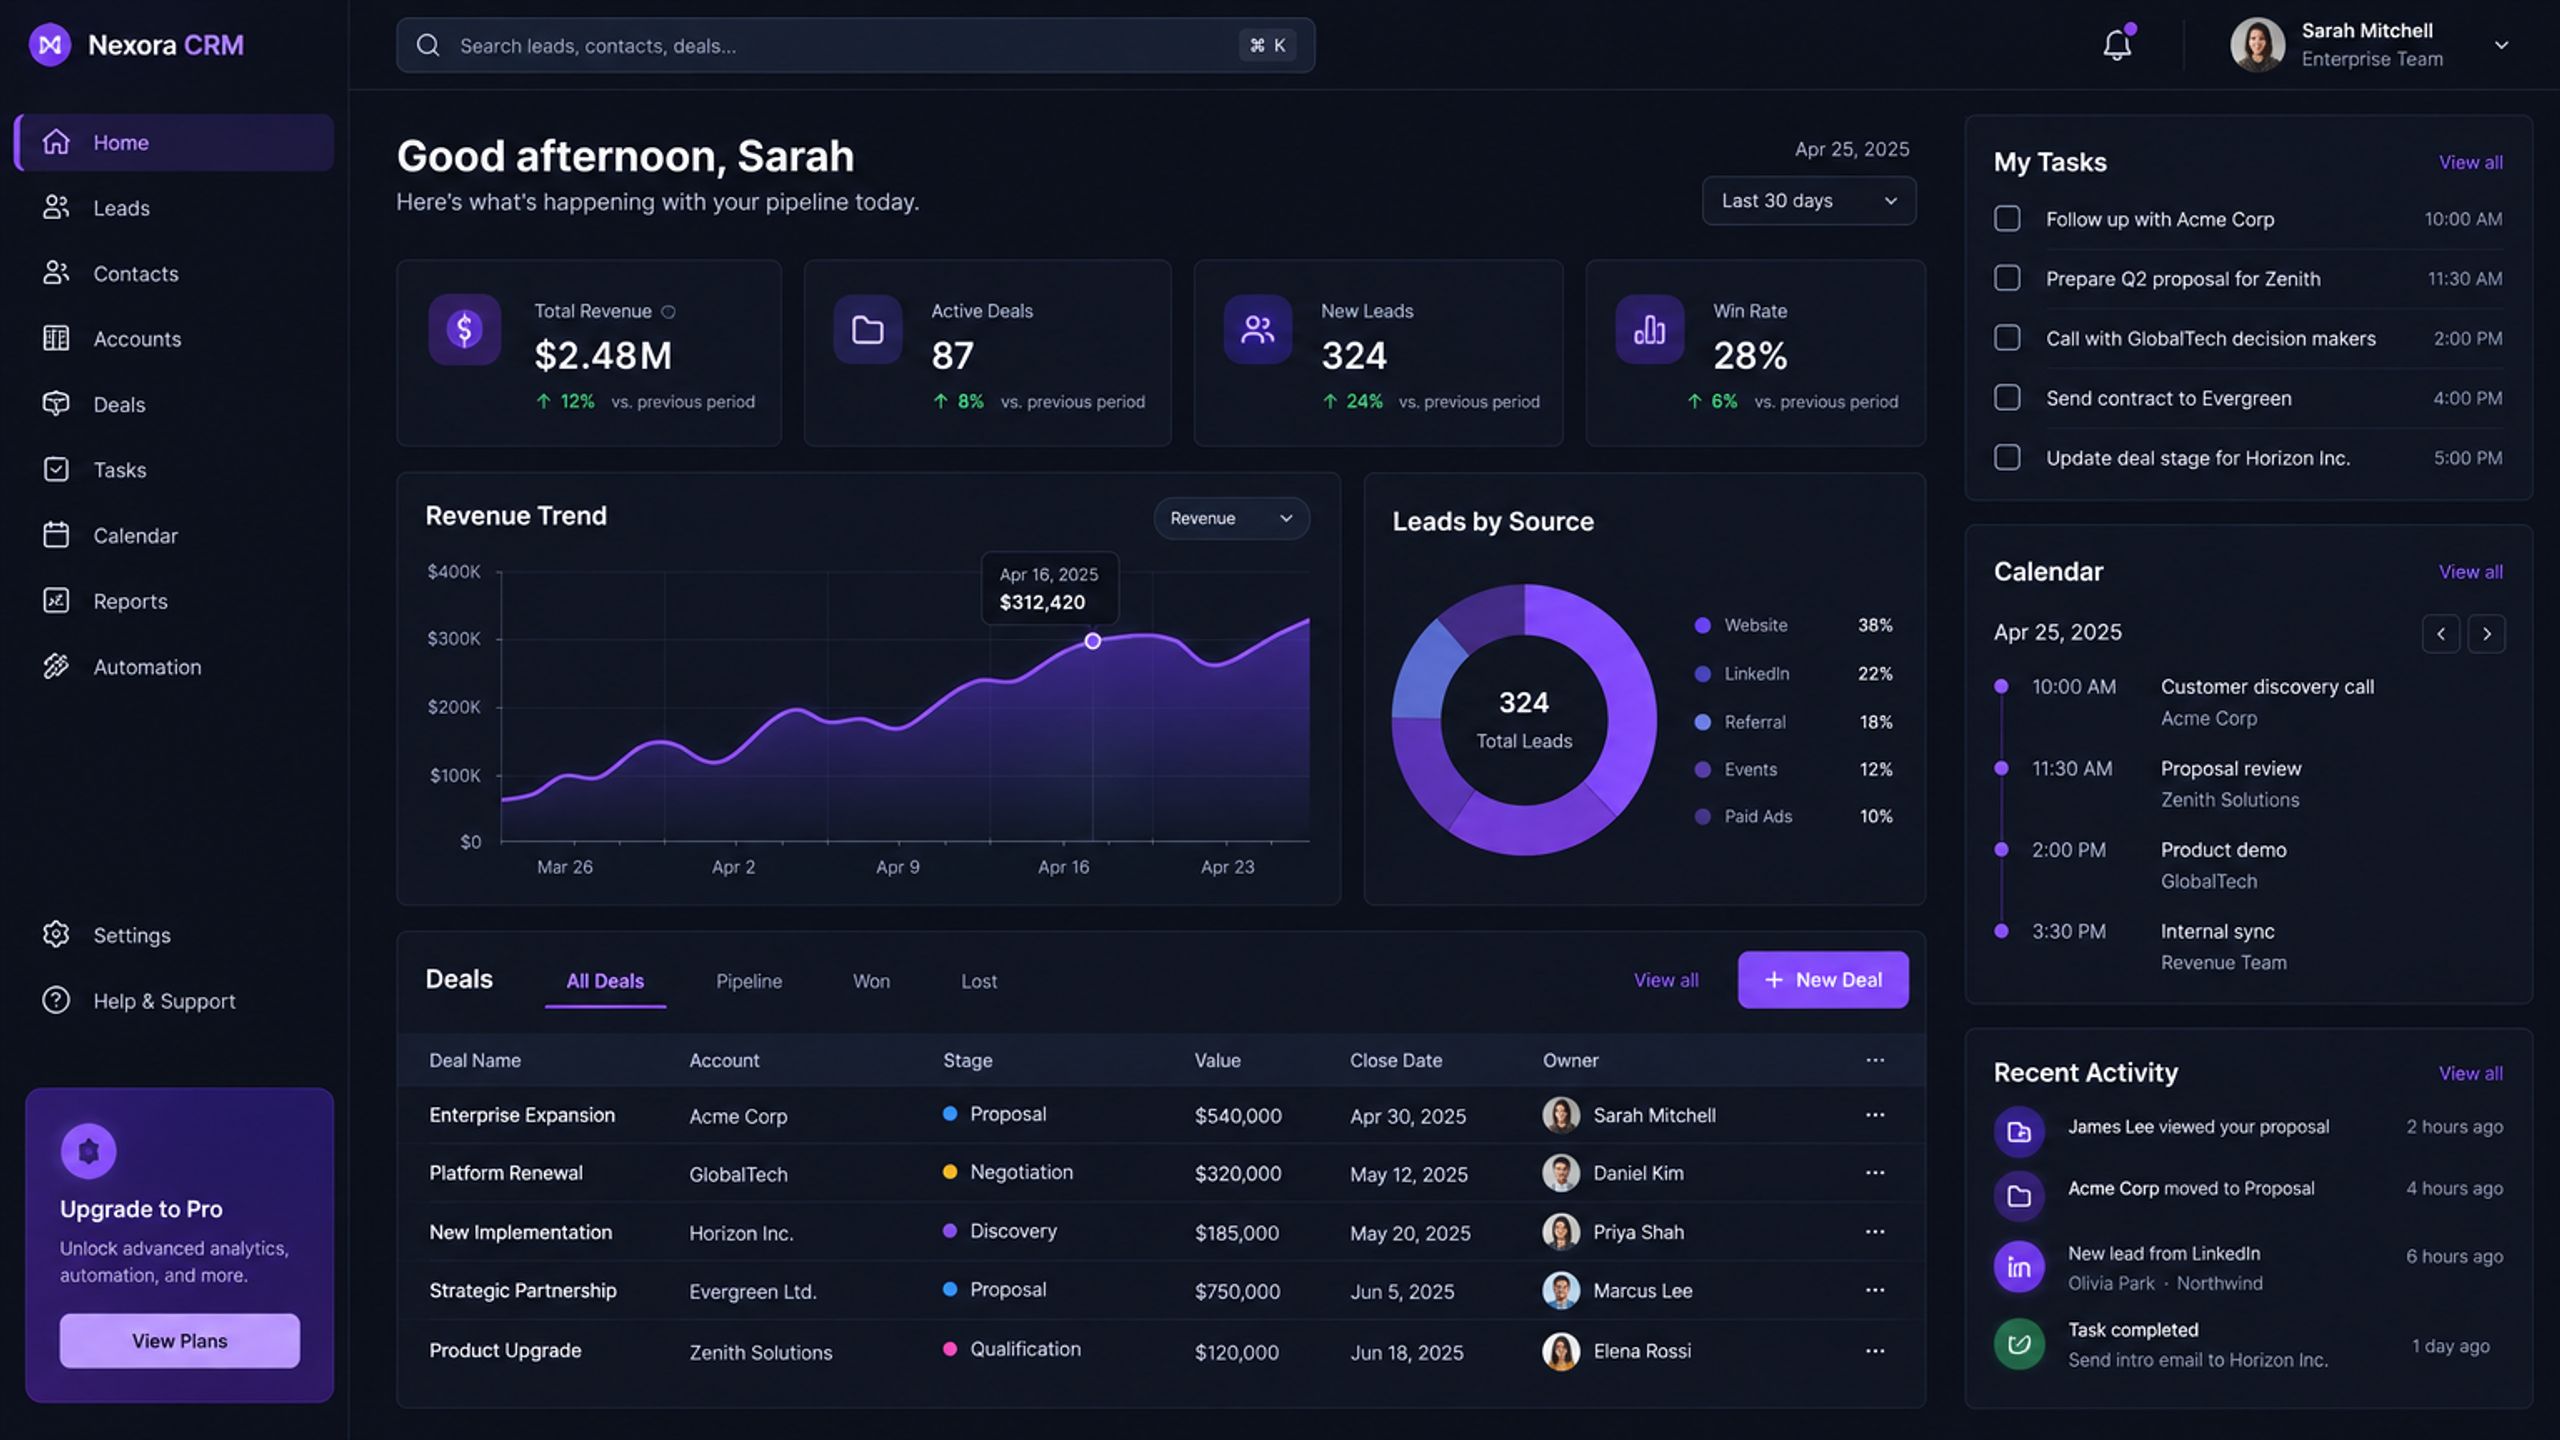Open View all in My Tasks
The height and width of the screenshot is (1440, 2560).
[2470, 162]
